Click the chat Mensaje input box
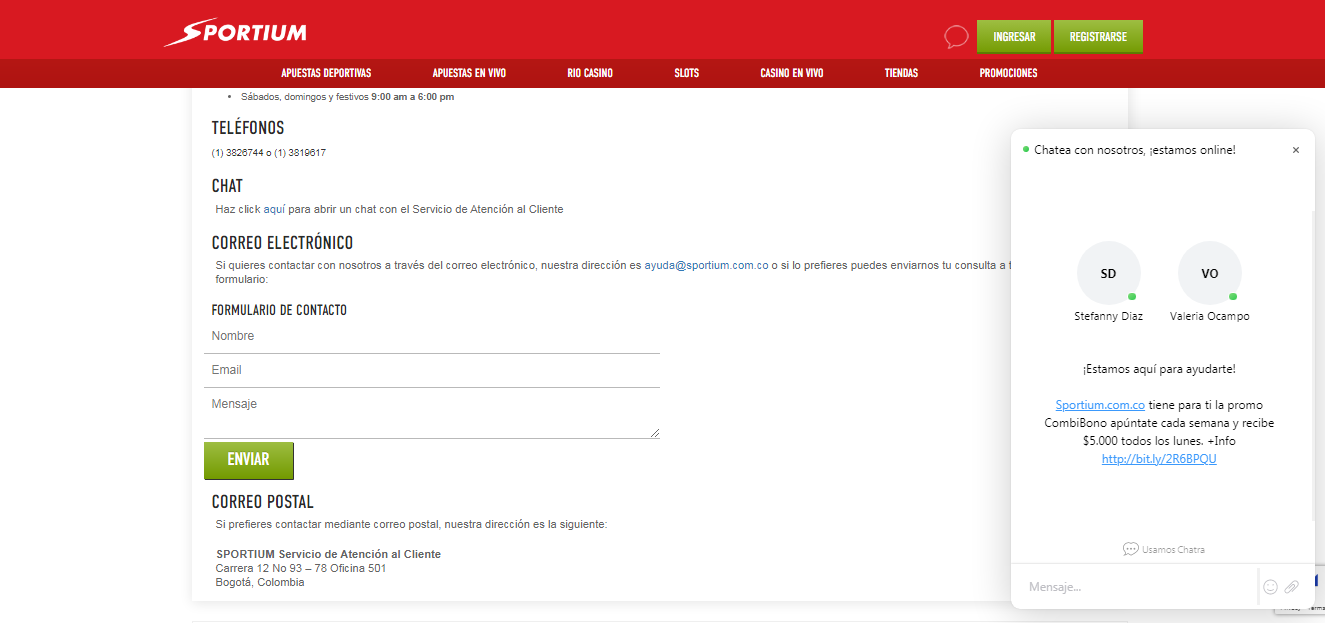The height and width of the screenshot is (623, 1325). tap(1135, 587)
